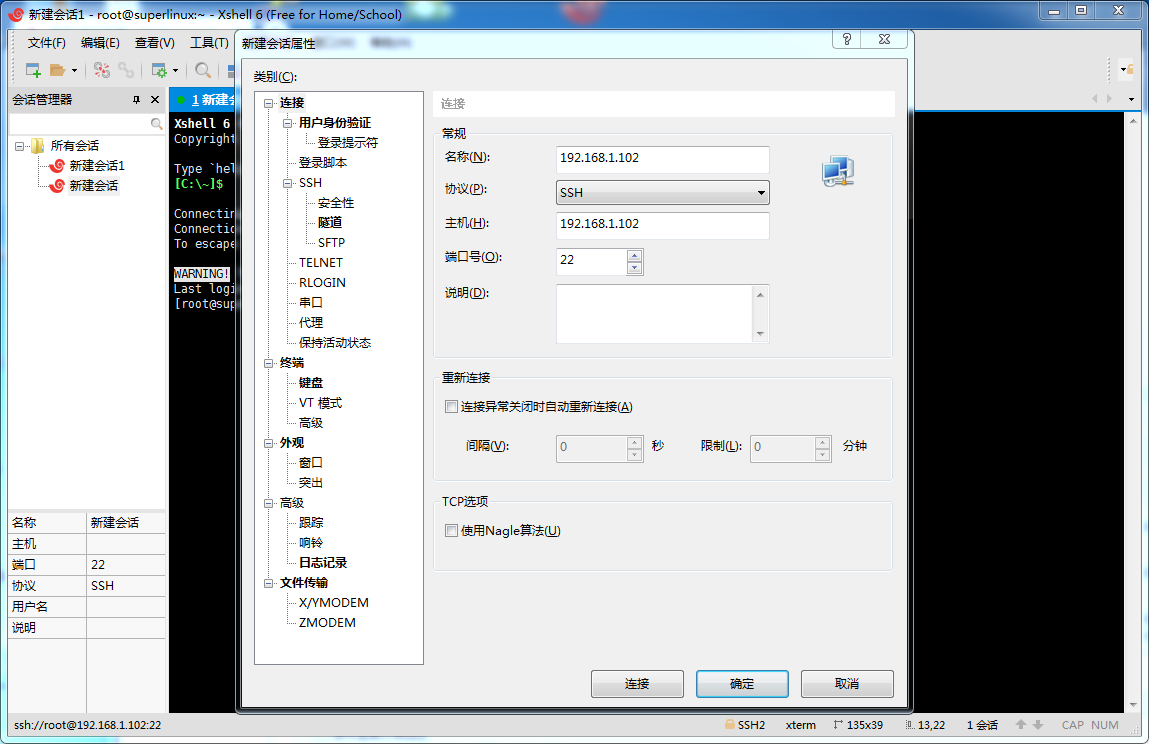Click the Session Manager search field

point(79,124)
